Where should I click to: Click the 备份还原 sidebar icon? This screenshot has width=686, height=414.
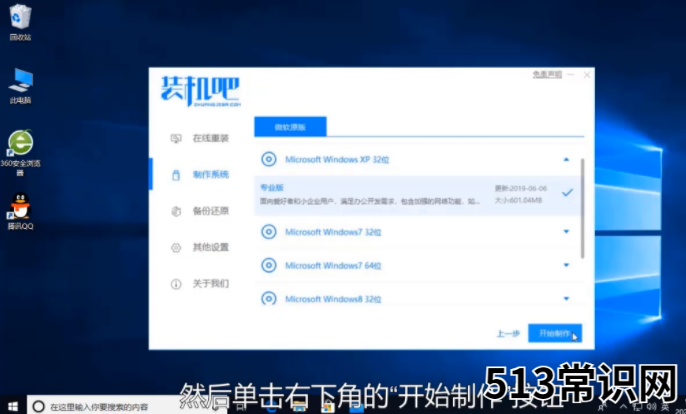[x=176, y=211]
